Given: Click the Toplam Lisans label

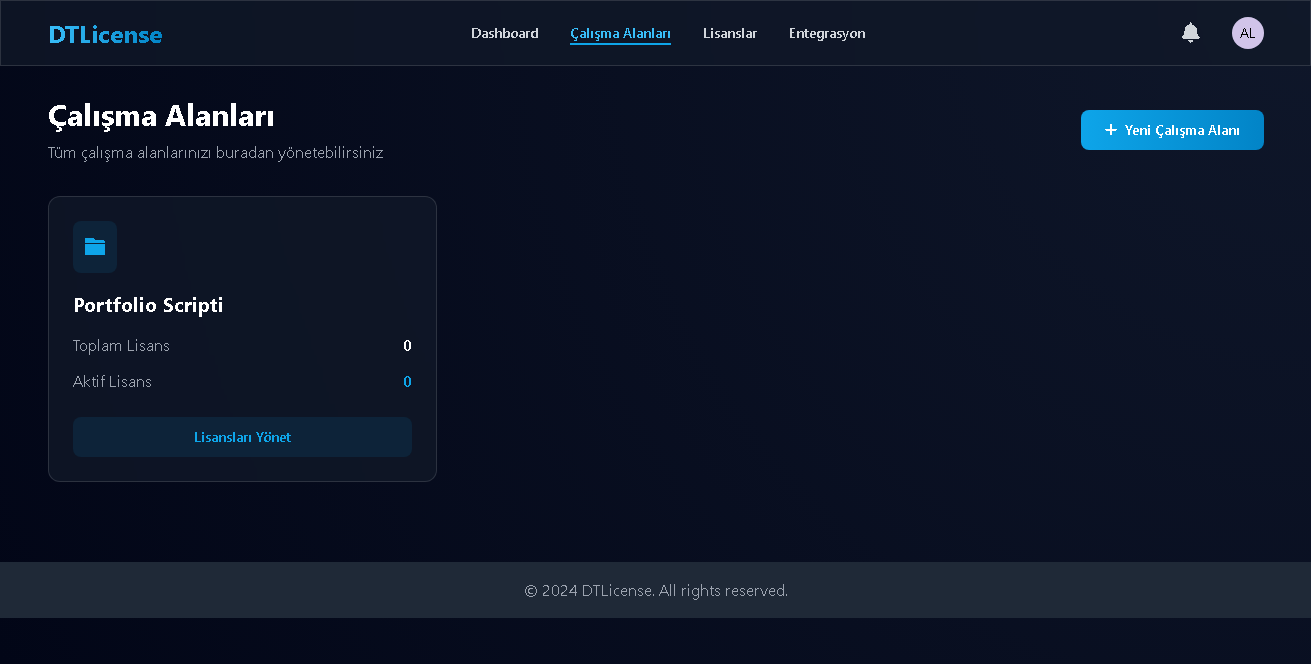Looking at the screenshot, I should pyautogui.click(x=121, y=346).
